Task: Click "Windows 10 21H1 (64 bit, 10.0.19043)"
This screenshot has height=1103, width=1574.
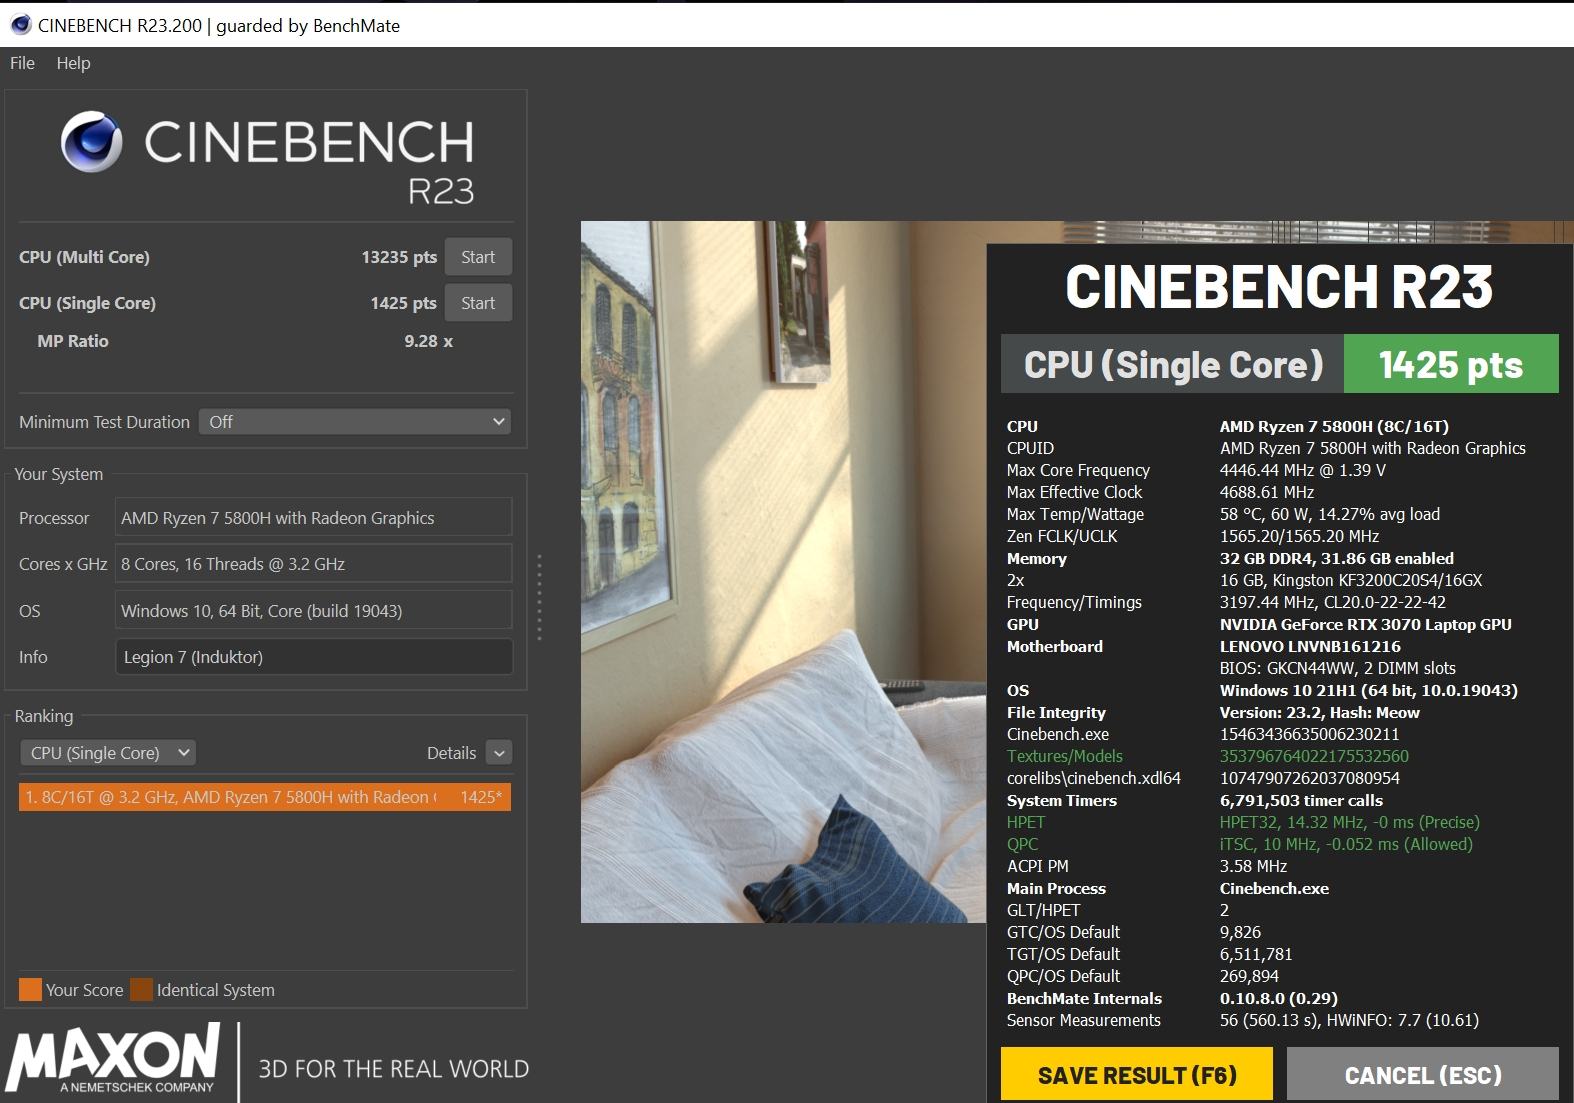Action: click(x=1369, y=690)
